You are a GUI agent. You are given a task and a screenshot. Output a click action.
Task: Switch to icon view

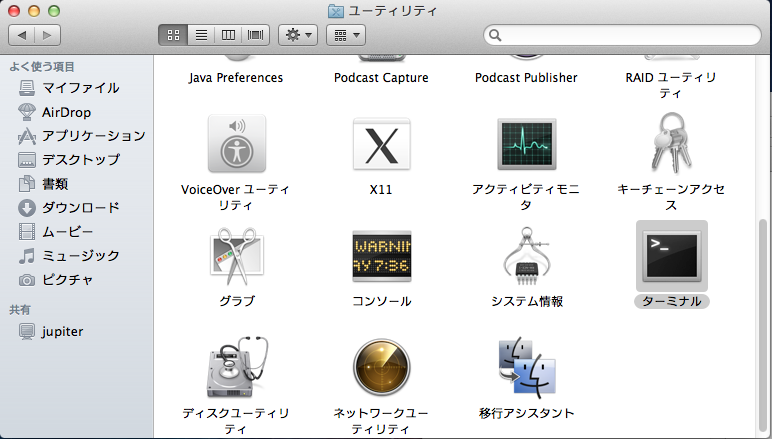point(173,35)
